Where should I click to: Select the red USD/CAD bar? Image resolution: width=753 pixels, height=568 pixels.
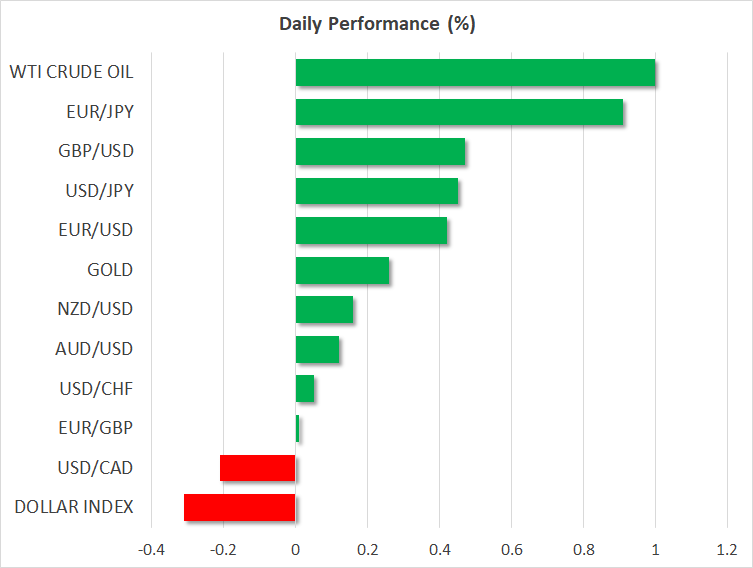(258, 468)
